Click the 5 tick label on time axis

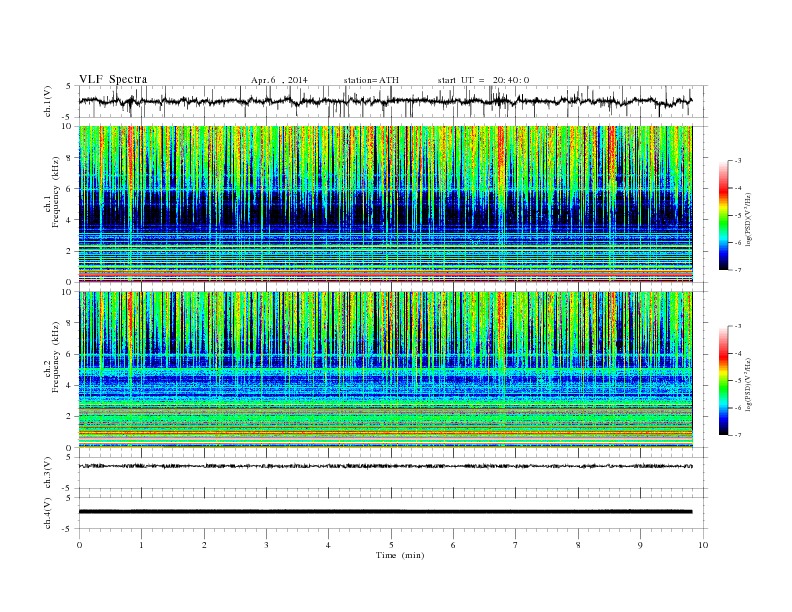point(391,545)
